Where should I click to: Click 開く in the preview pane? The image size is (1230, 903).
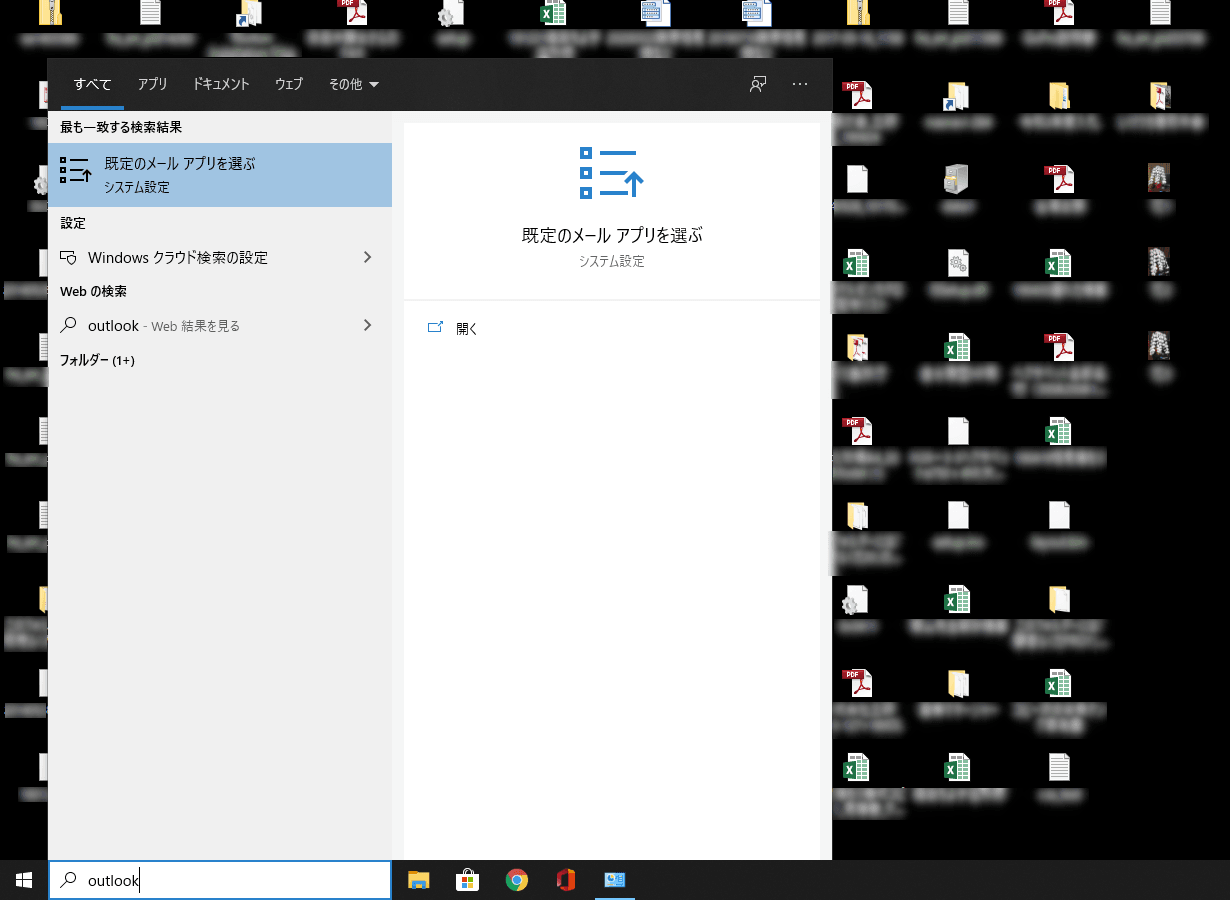[467, 328]
